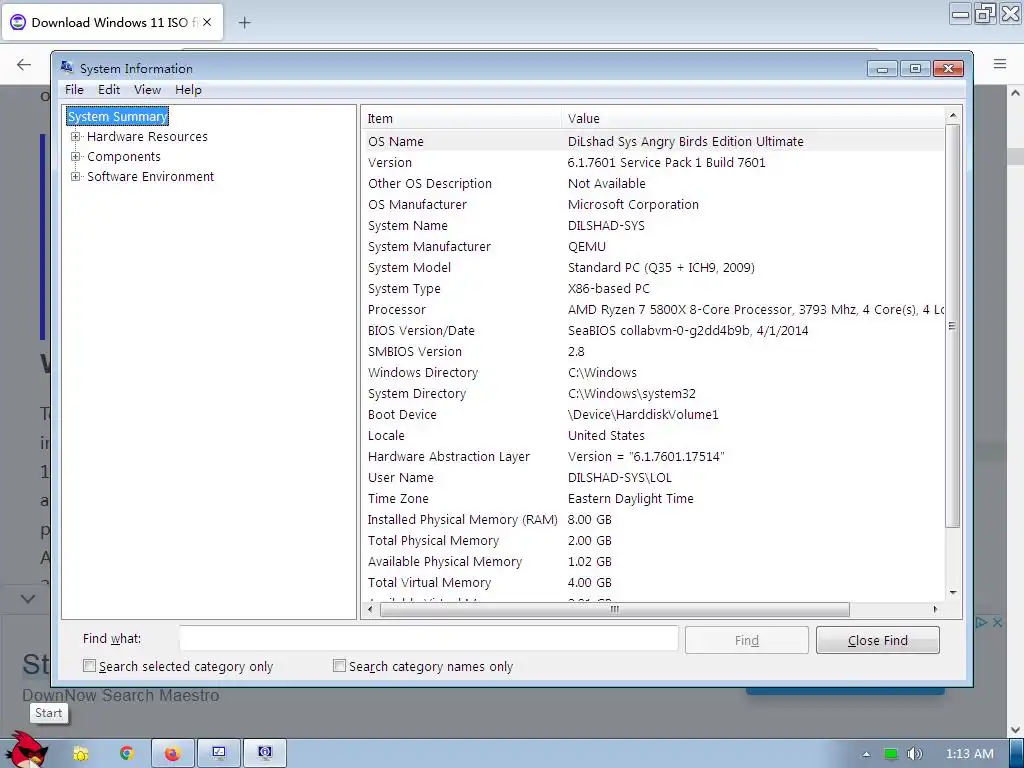1024x768 pixels.
Task: Launch Chrome from the taskbar
Action: click(x=127, y=754)
